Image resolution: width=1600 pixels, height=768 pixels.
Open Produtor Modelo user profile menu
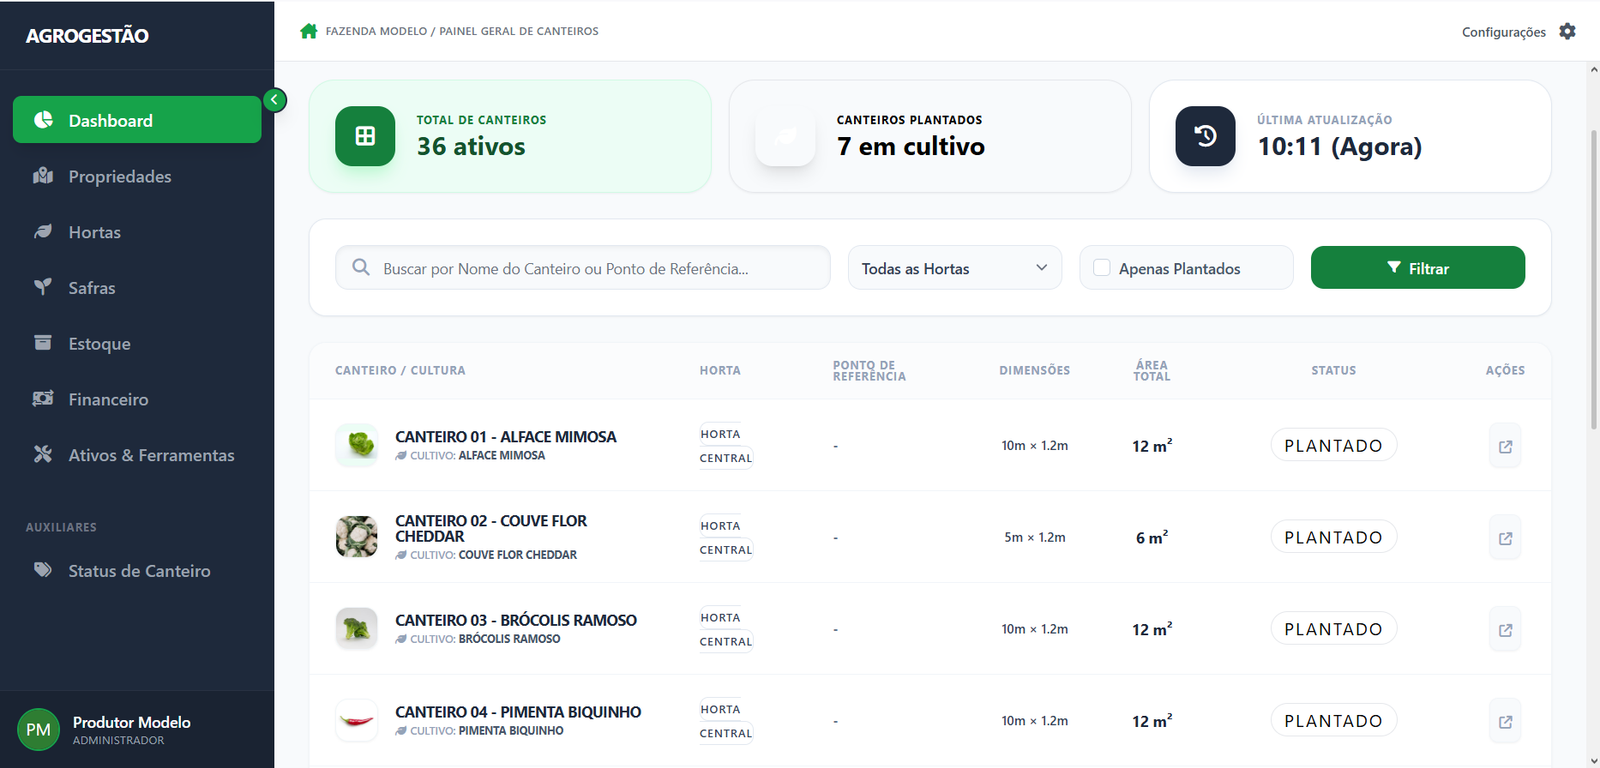pos(137,730)
